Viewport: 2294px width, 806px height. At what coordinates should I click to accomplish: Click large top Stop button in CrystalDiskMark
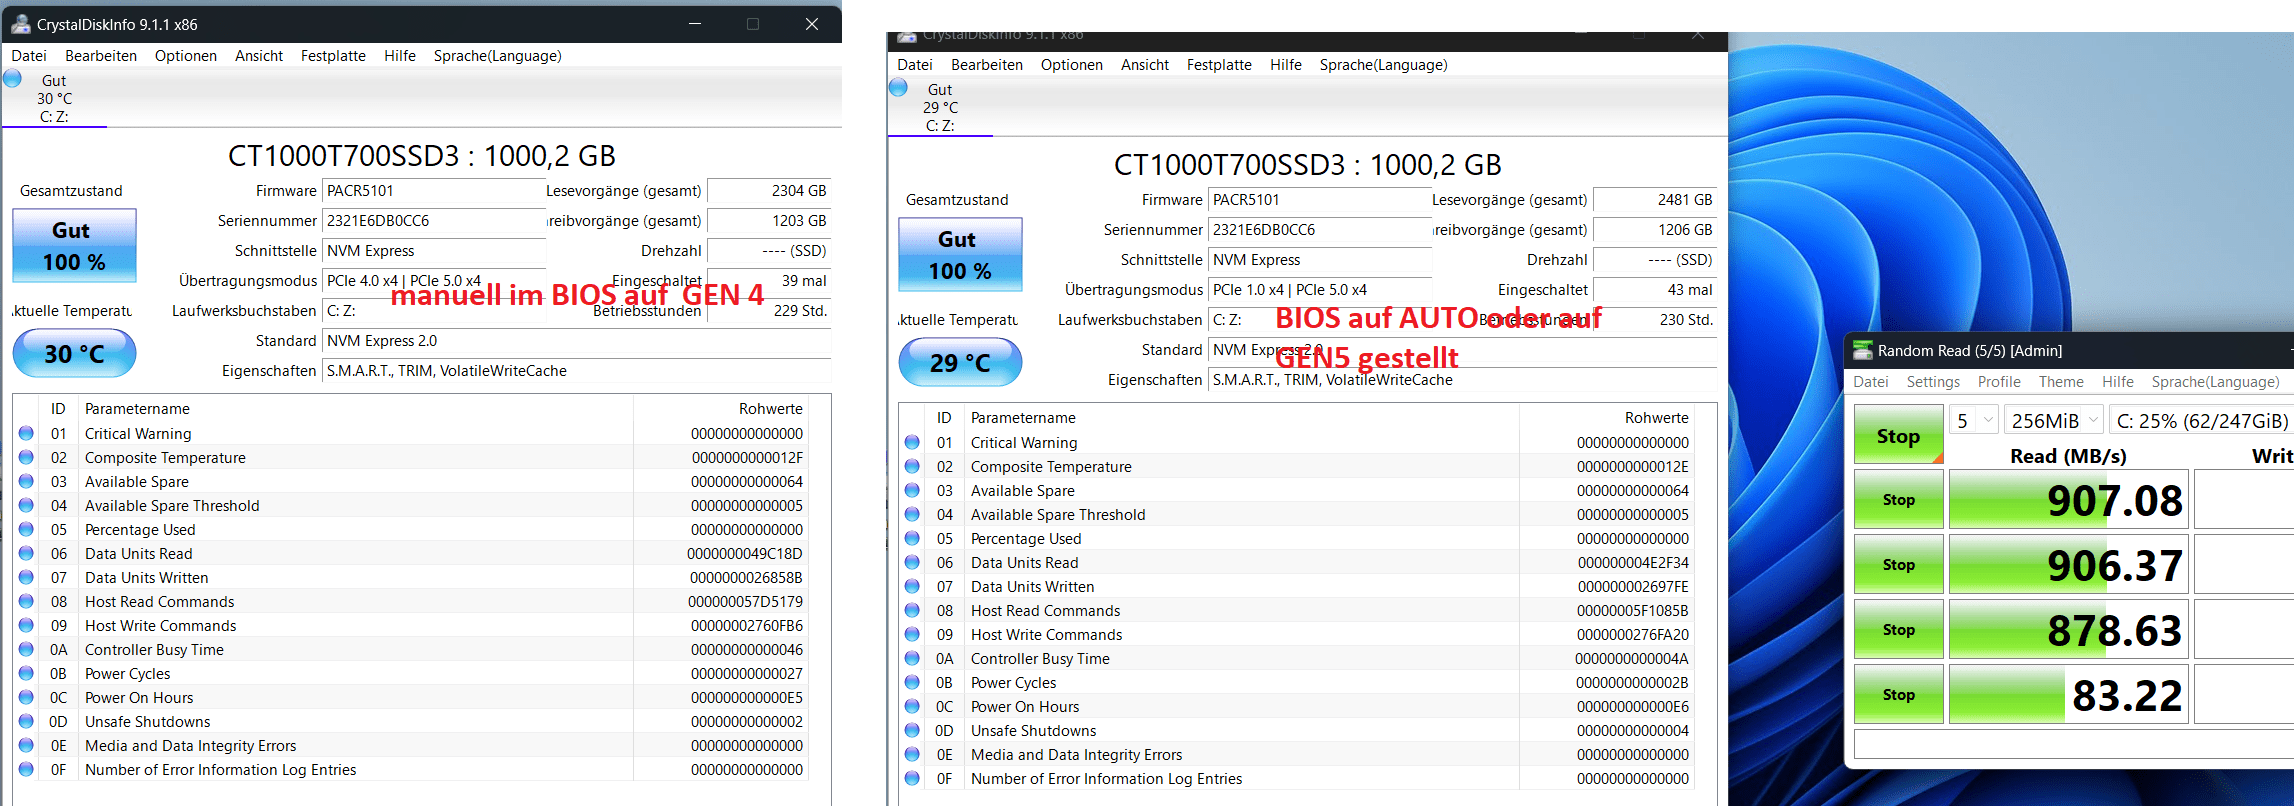click(x=1898, y=435)
